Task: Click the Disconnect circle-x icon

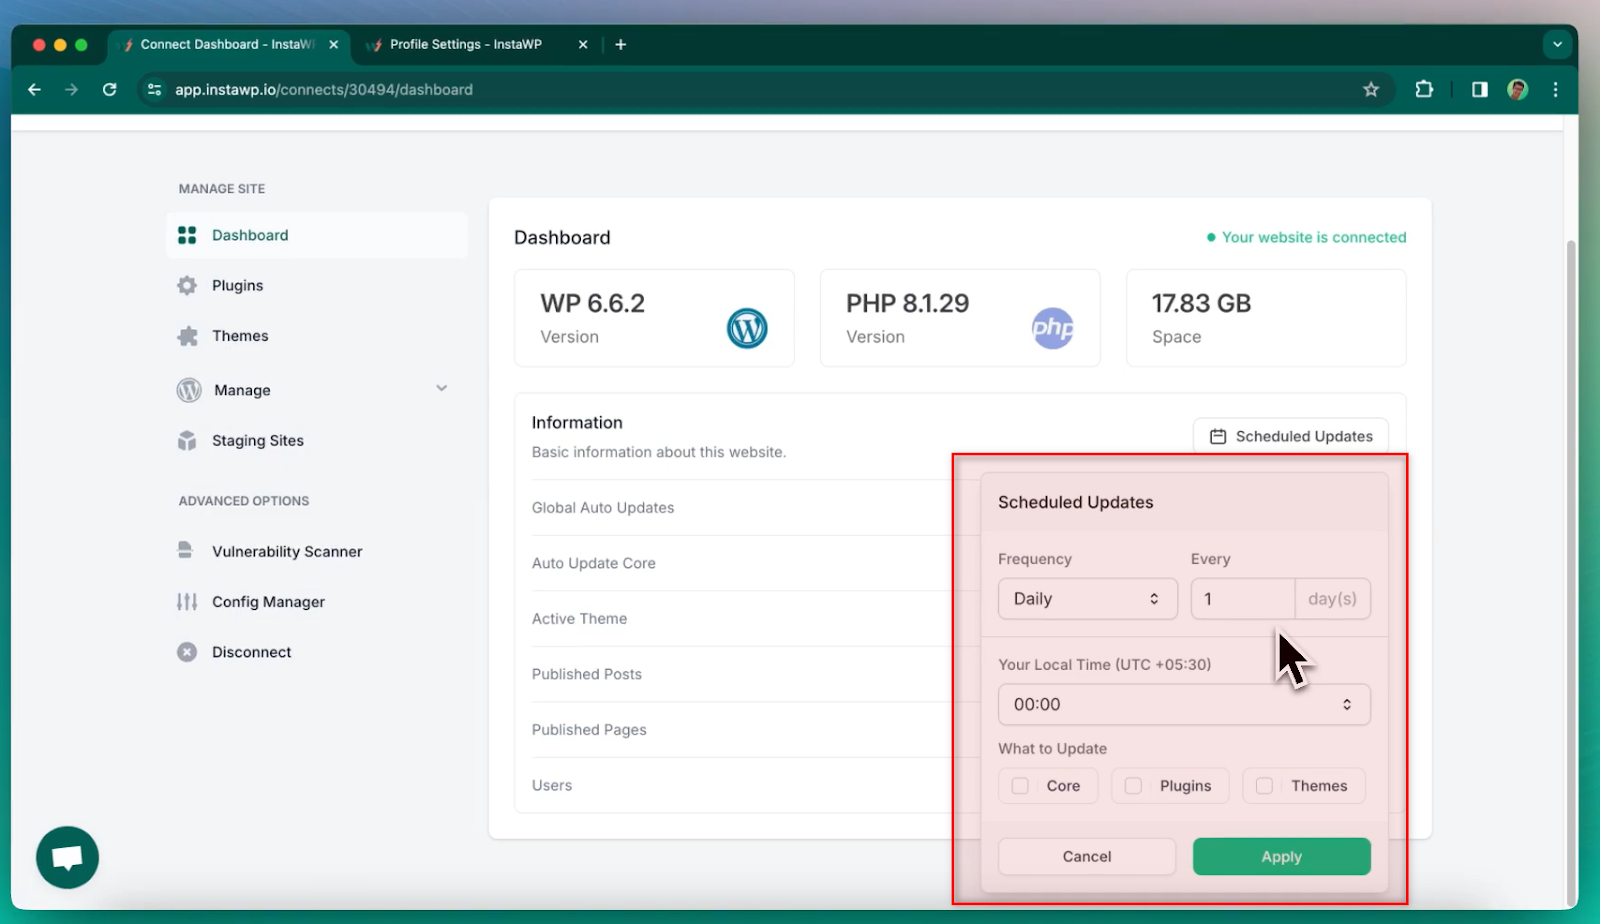Action: 187,652
